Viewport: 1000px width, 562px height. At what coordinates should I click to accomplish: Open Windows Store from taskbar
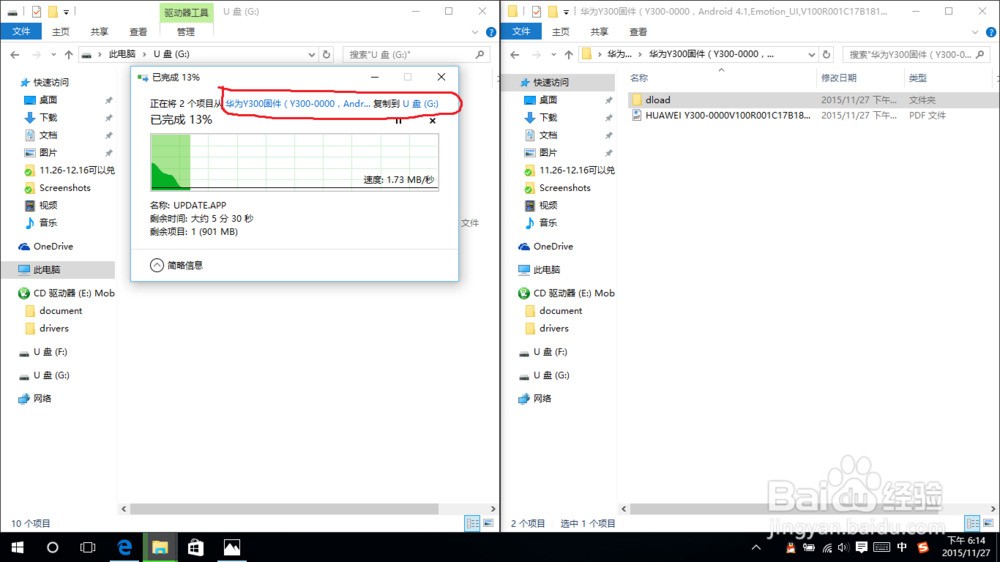click(196, 547)
